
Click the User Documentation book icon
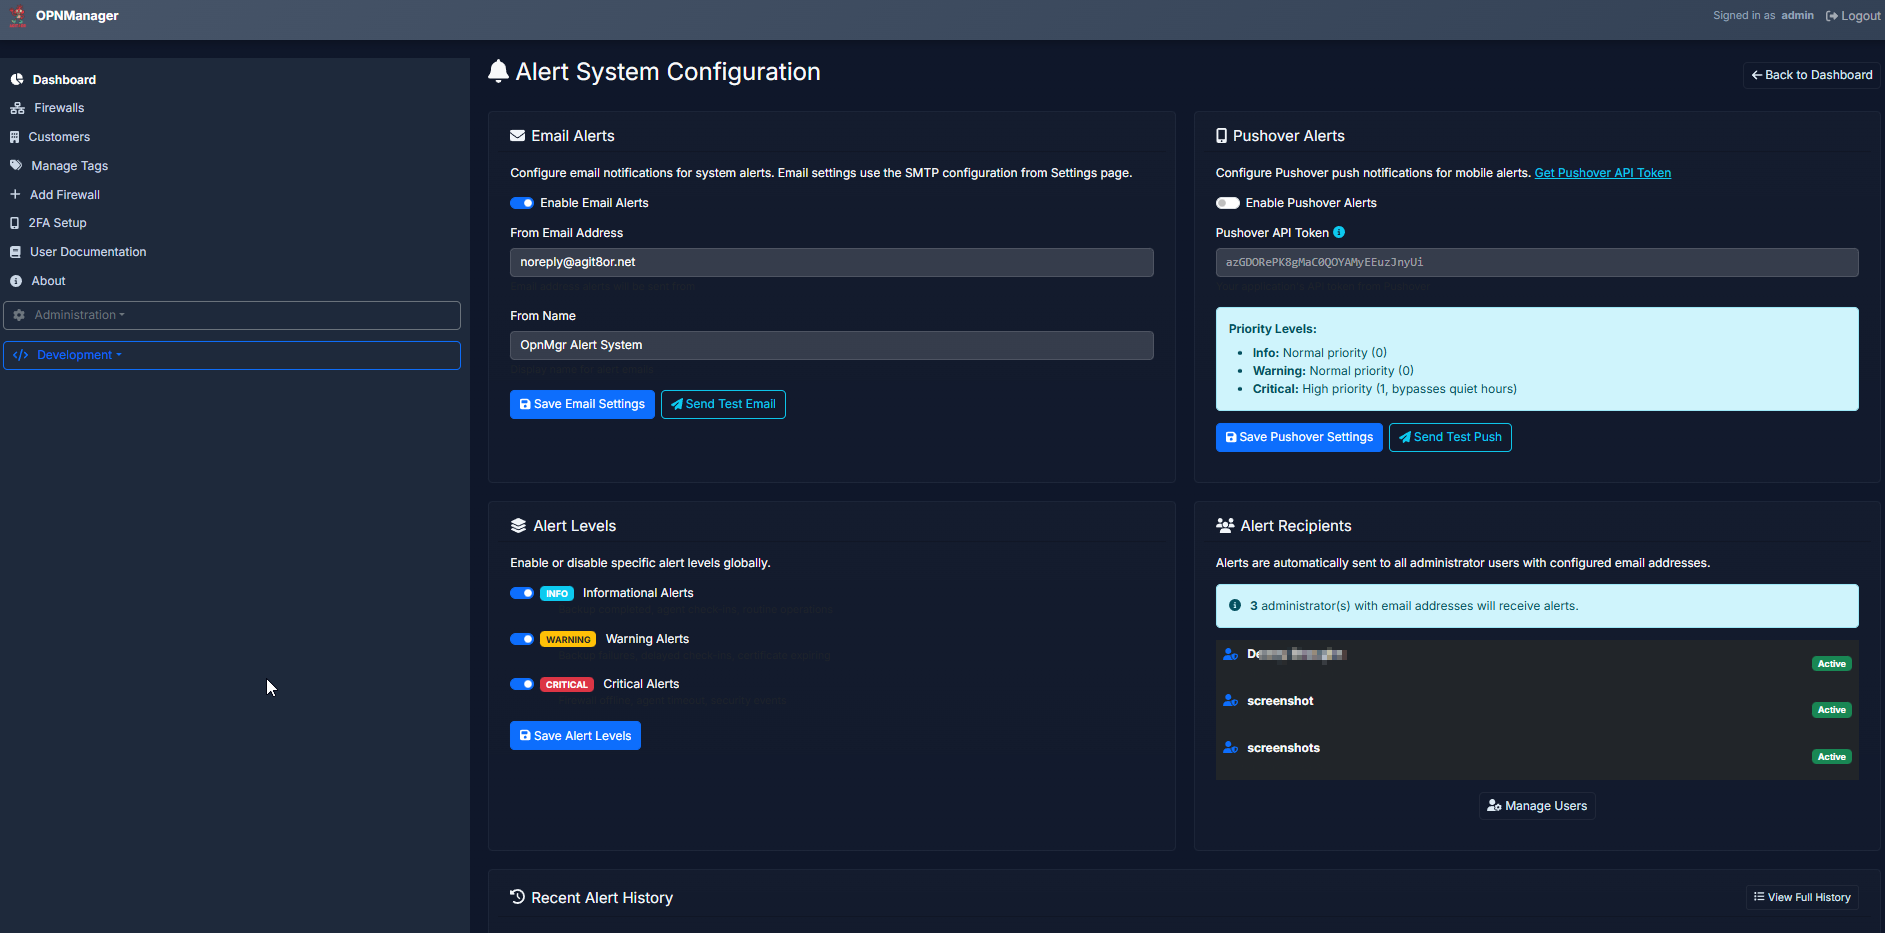(x=16, y=252)
